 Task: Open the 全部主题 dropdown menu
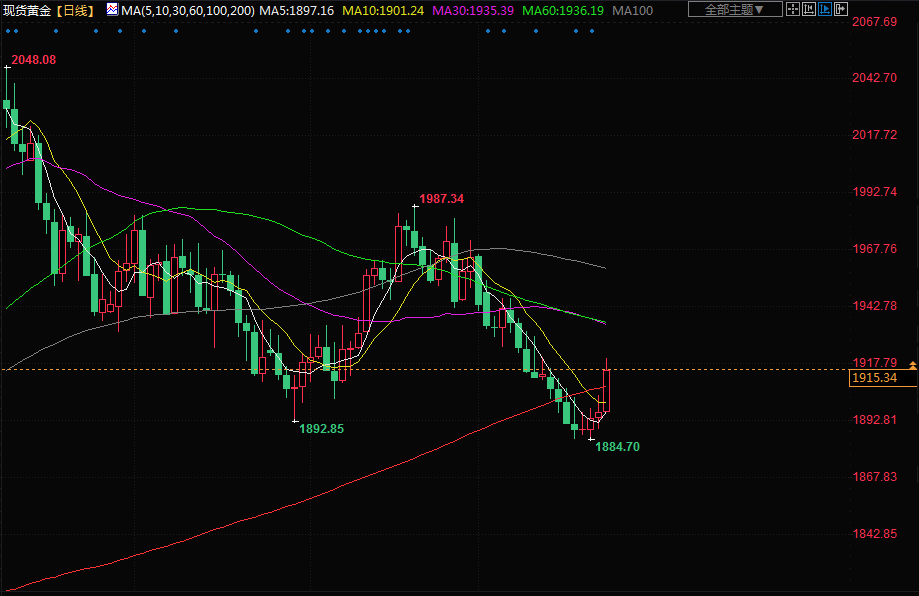729,10
